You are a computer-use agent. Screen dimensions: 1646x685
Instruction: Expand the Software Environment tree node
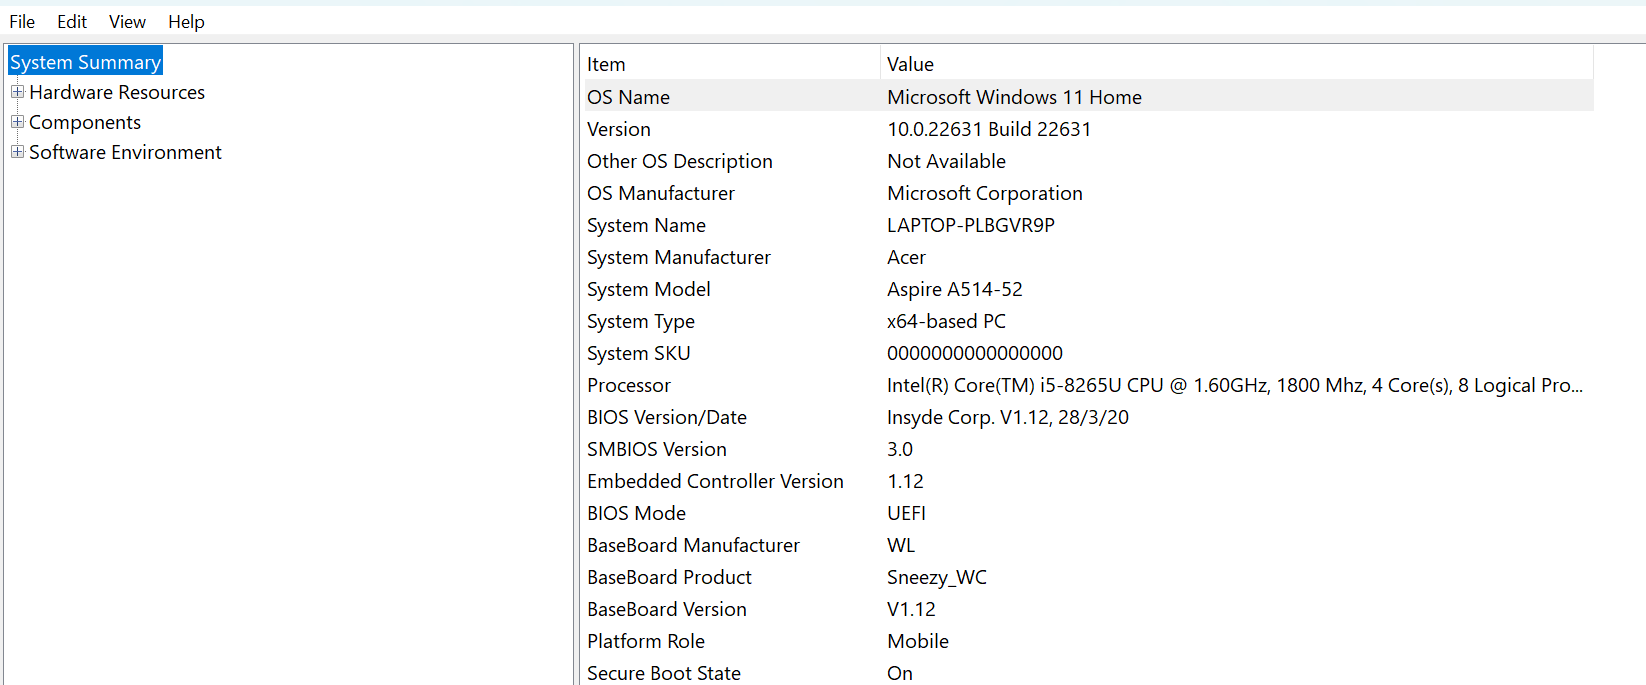17,152
